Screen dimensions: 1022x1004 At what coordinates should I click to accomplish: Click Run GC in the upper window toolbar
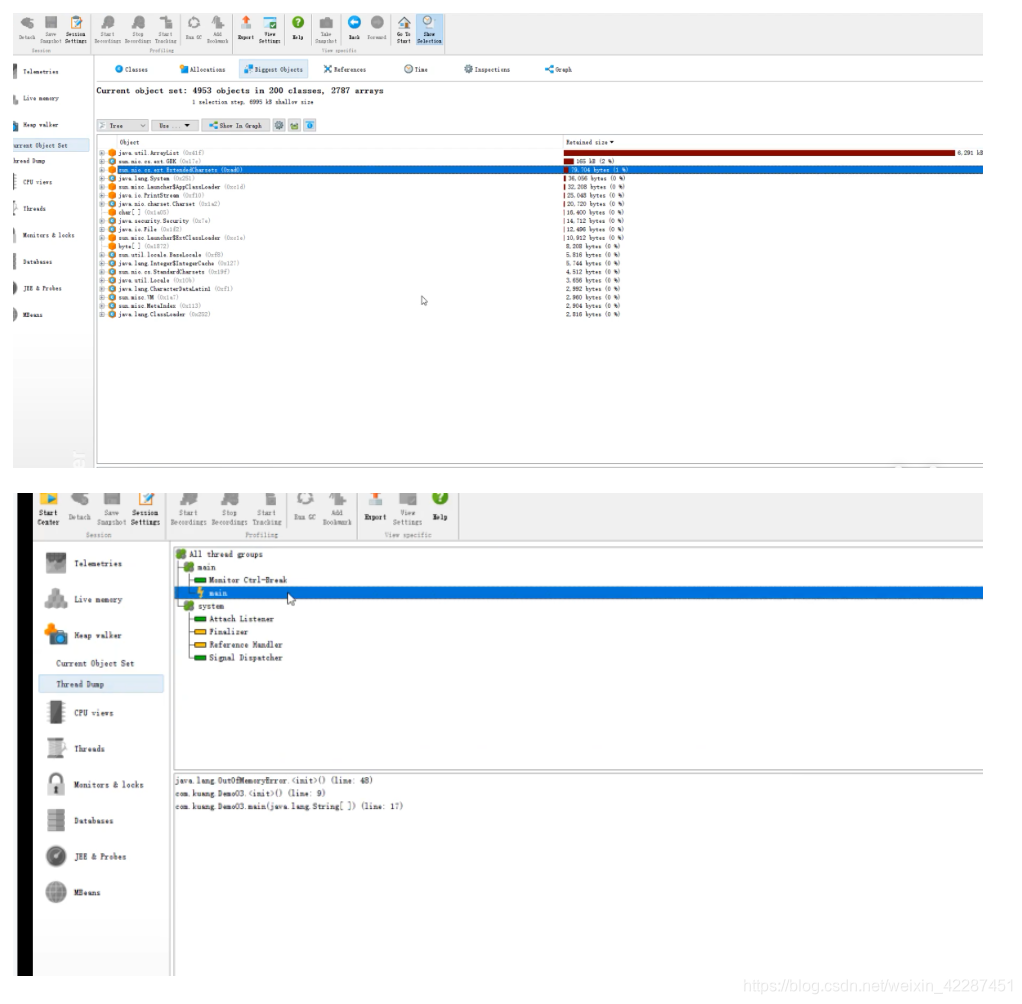point(194,29)
